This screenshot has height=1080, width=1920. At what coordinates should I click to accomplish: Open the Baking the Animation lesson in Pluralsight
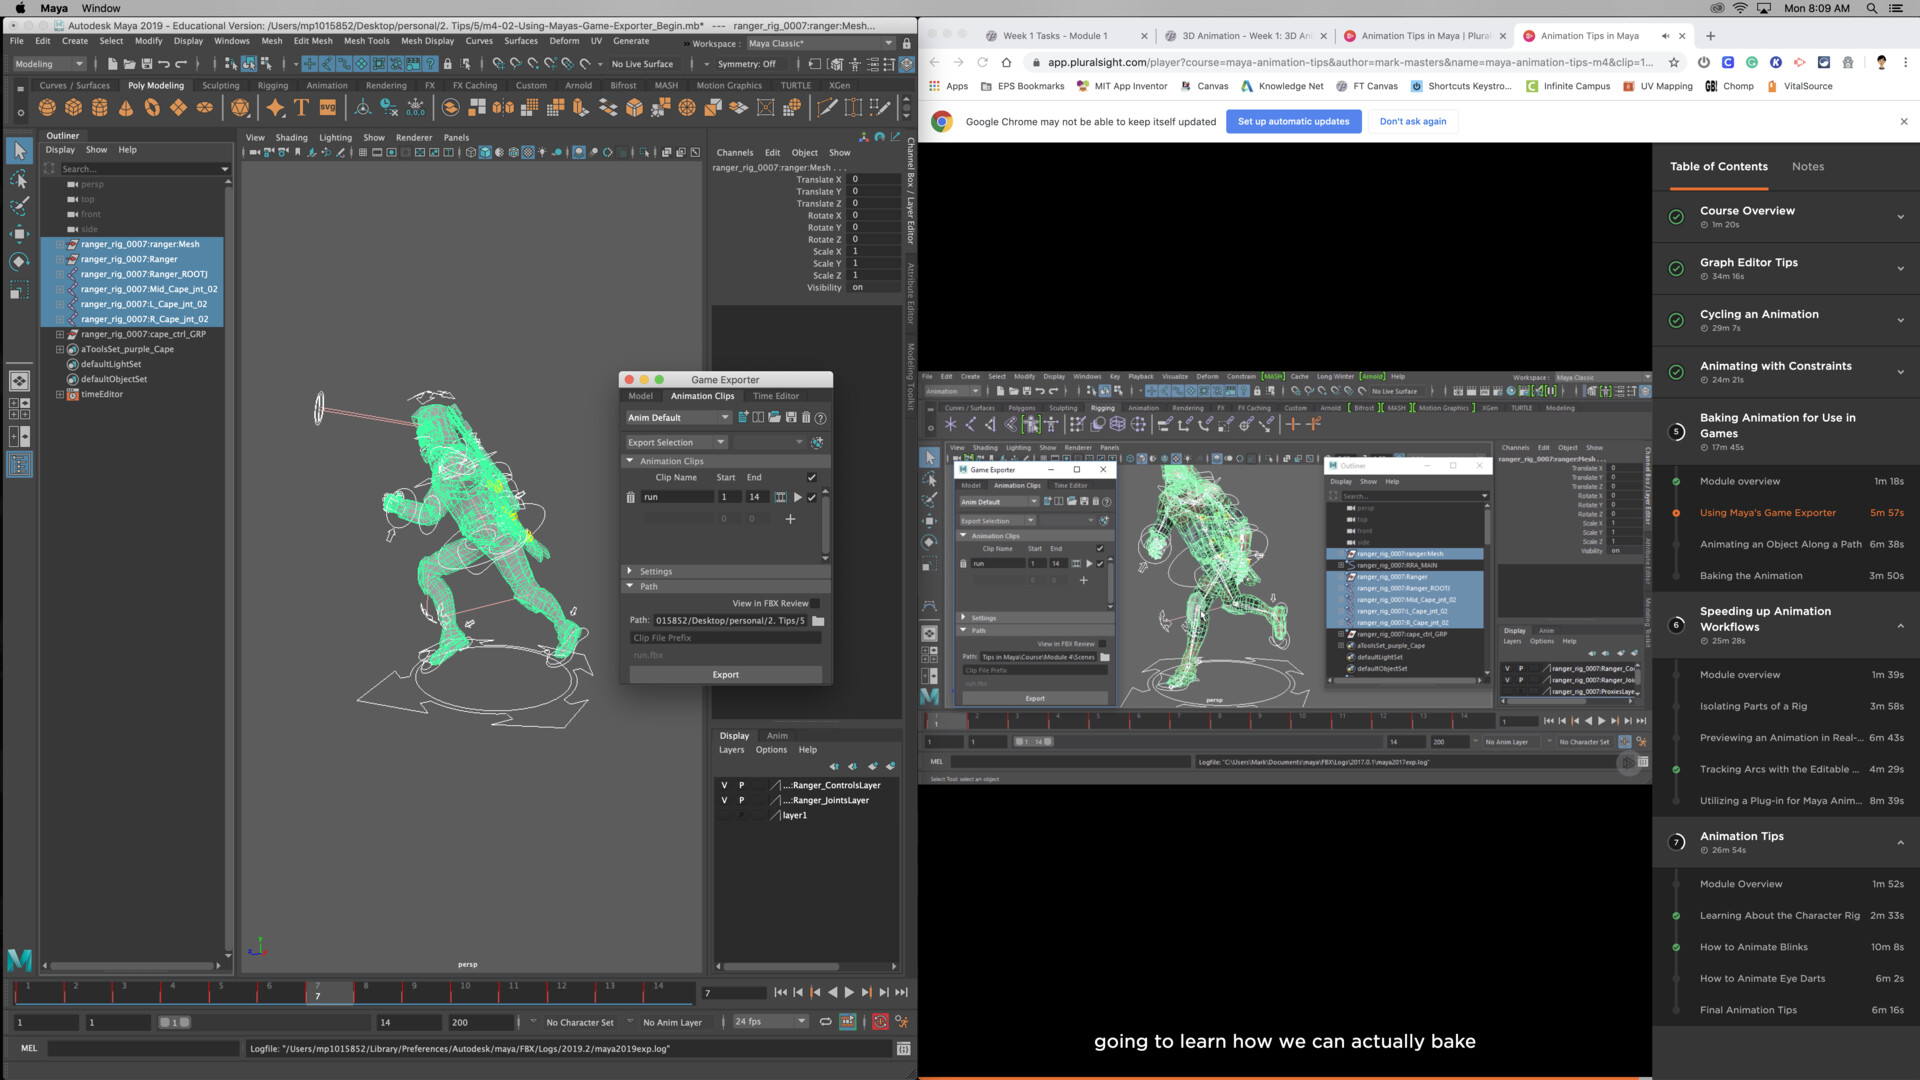(1751, 575)
